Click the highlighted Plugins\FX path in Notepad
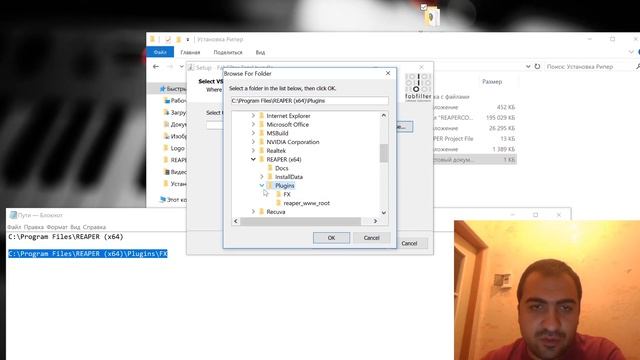Image resolution: width=640 pixels, height=360 pixels. (x=88, y=253)
